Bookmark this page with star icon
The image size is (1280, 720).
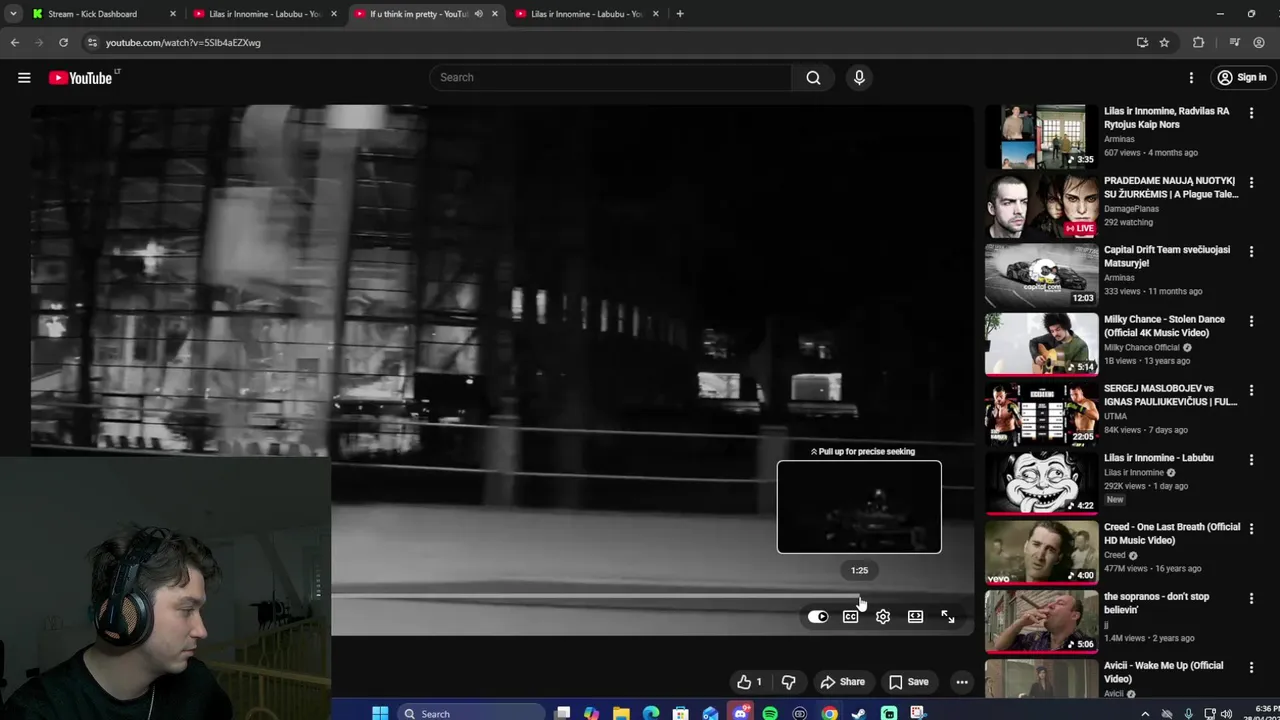coord(1164,42)
